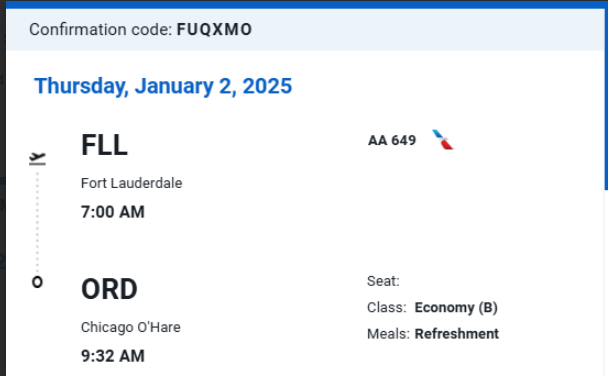The height and width of the screenshot is (376, 608).
Task: Click the Fort Lauderdale city name
Action: [x=131, y=183]
